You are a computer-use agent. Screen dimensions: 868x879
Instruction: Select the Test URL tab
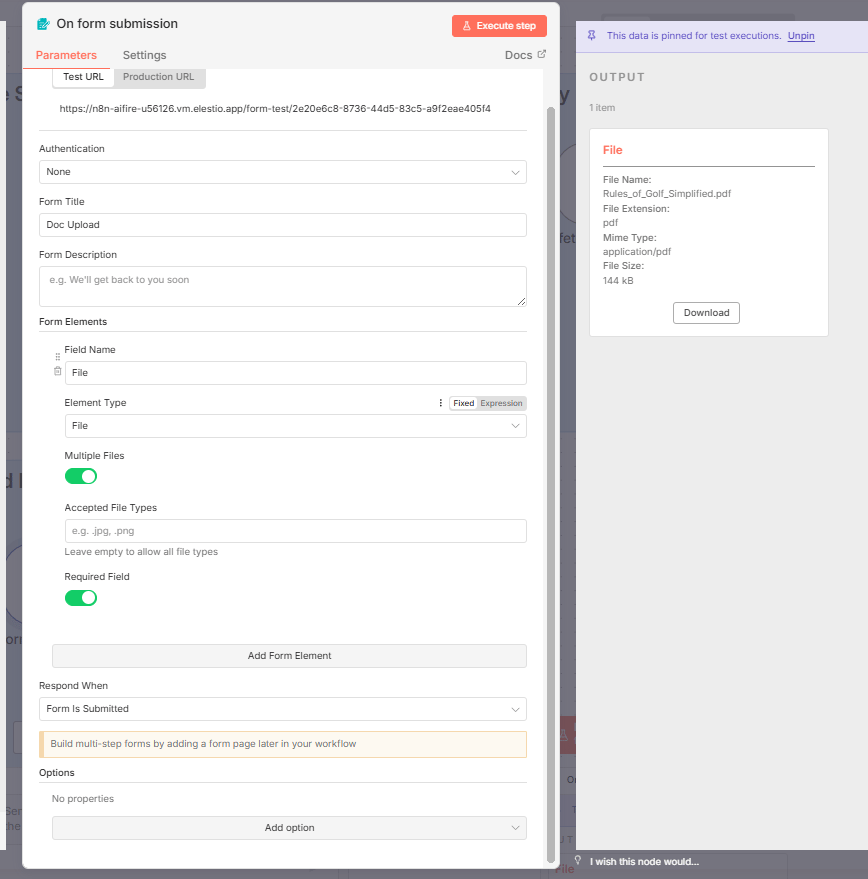[x=83, y=77]
